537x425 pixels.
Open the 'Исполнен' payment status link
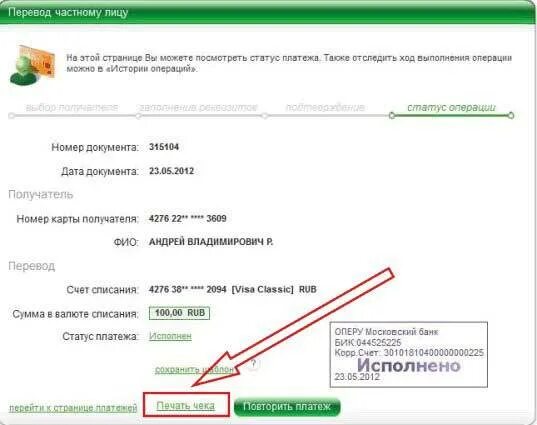170,336
